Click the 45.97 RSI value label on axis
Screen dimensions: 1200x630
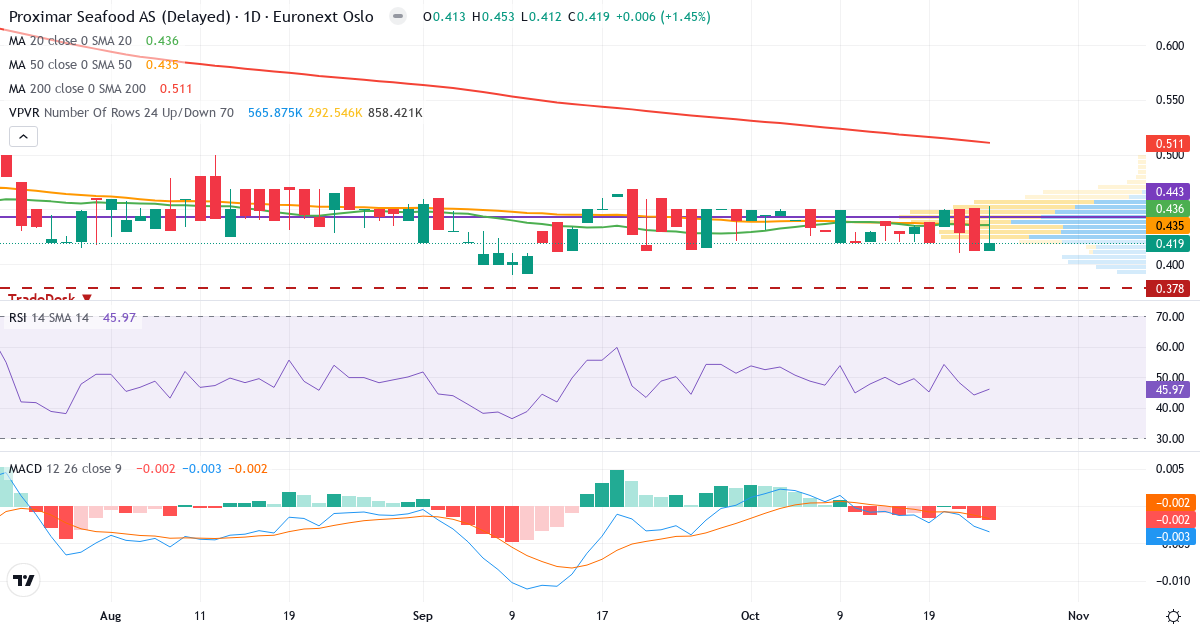(1168, 390)
